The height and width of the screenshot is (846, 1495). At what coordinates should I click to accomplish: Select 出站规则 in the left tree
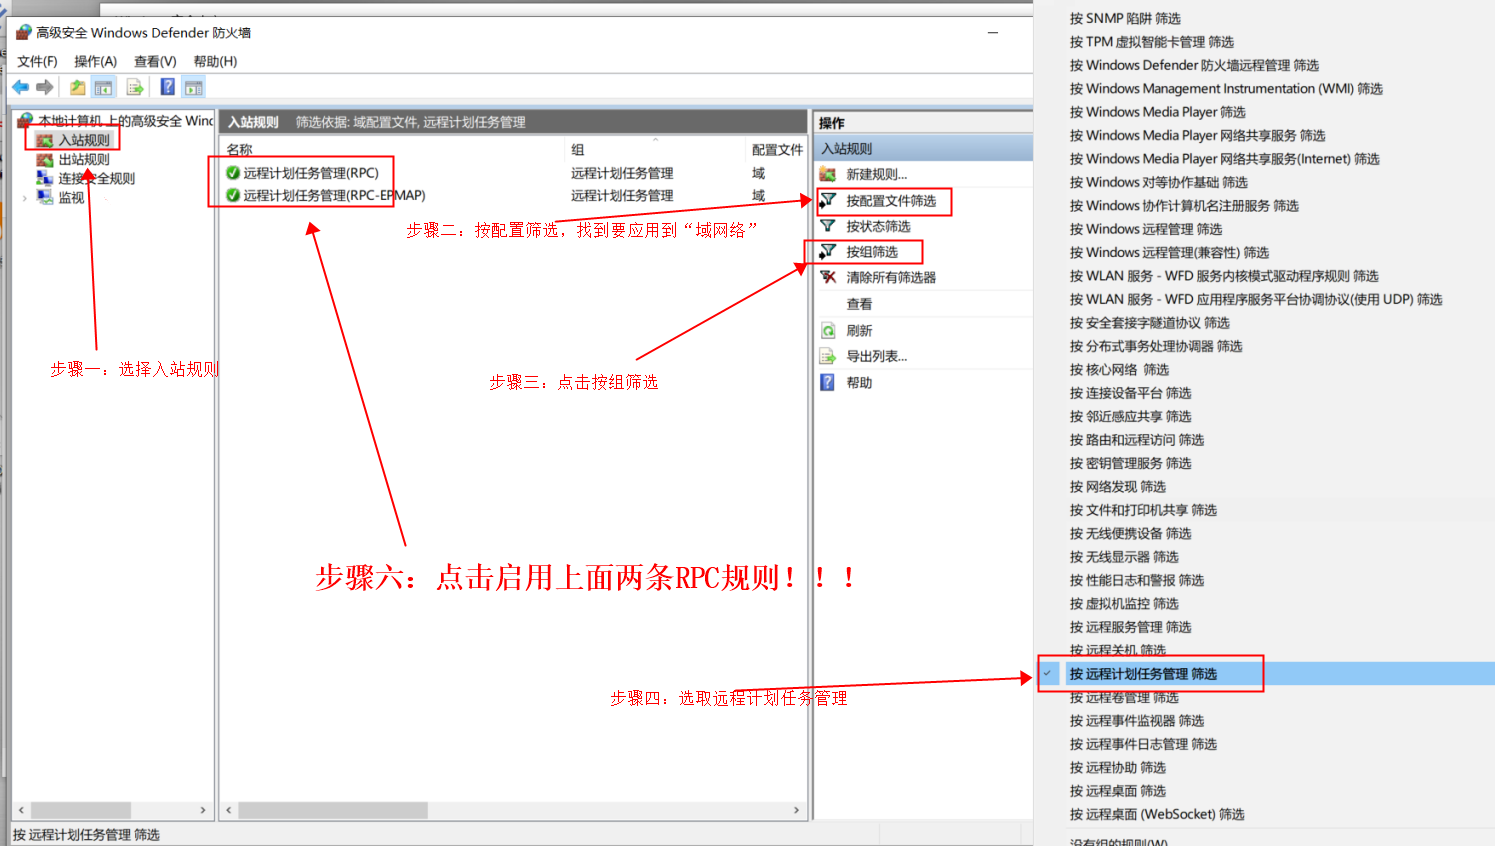coord(84,159)
